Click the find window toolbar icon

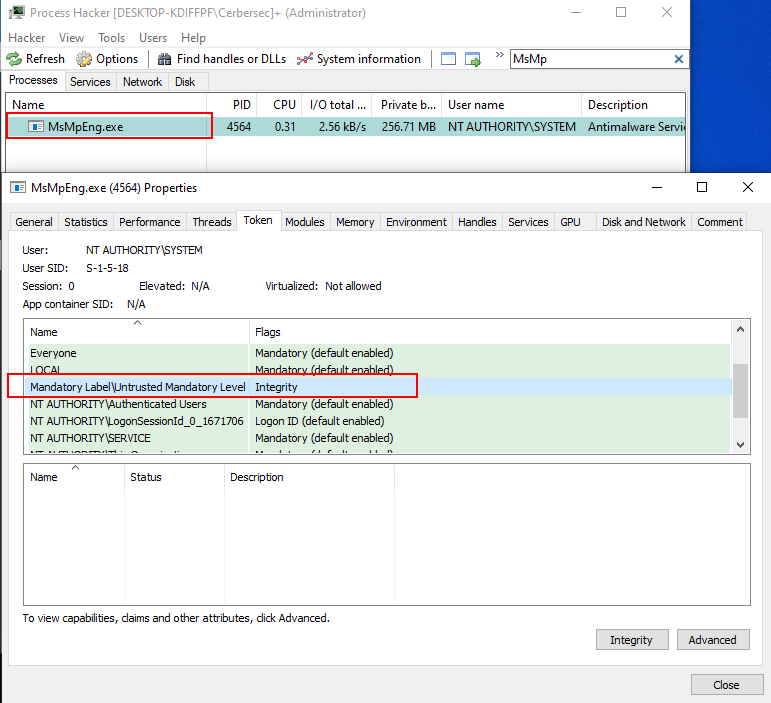click(x=448, y=59)
